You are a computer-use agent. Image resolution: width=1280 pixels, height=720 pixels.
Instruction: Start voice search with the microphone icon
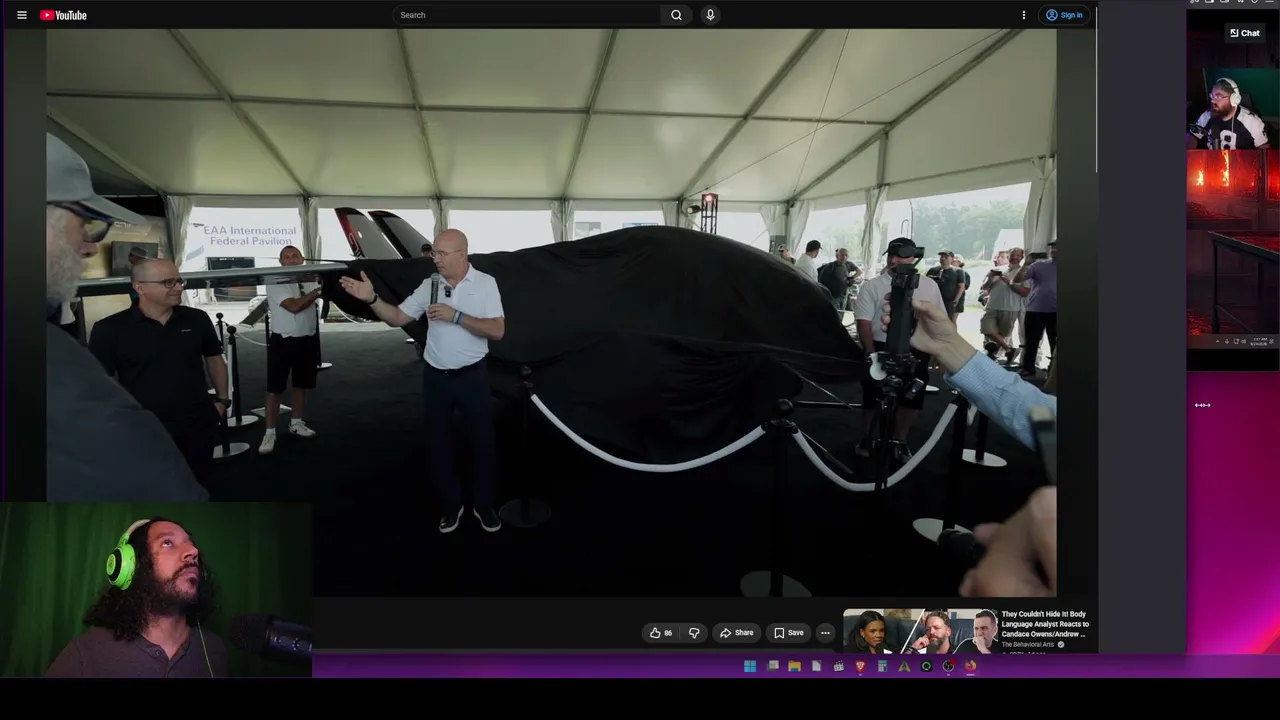[710, 15]
